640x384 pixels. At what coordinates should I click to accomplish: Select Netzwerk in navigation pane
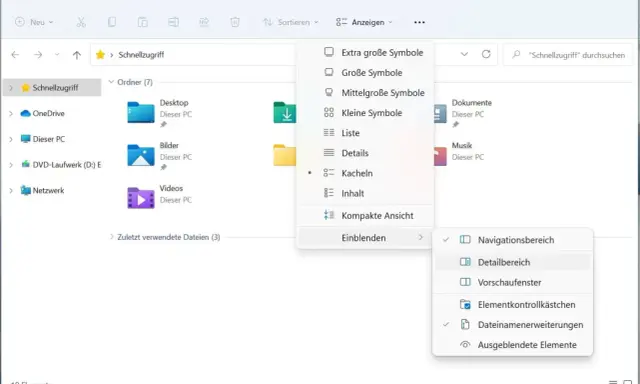click(52, 191)
